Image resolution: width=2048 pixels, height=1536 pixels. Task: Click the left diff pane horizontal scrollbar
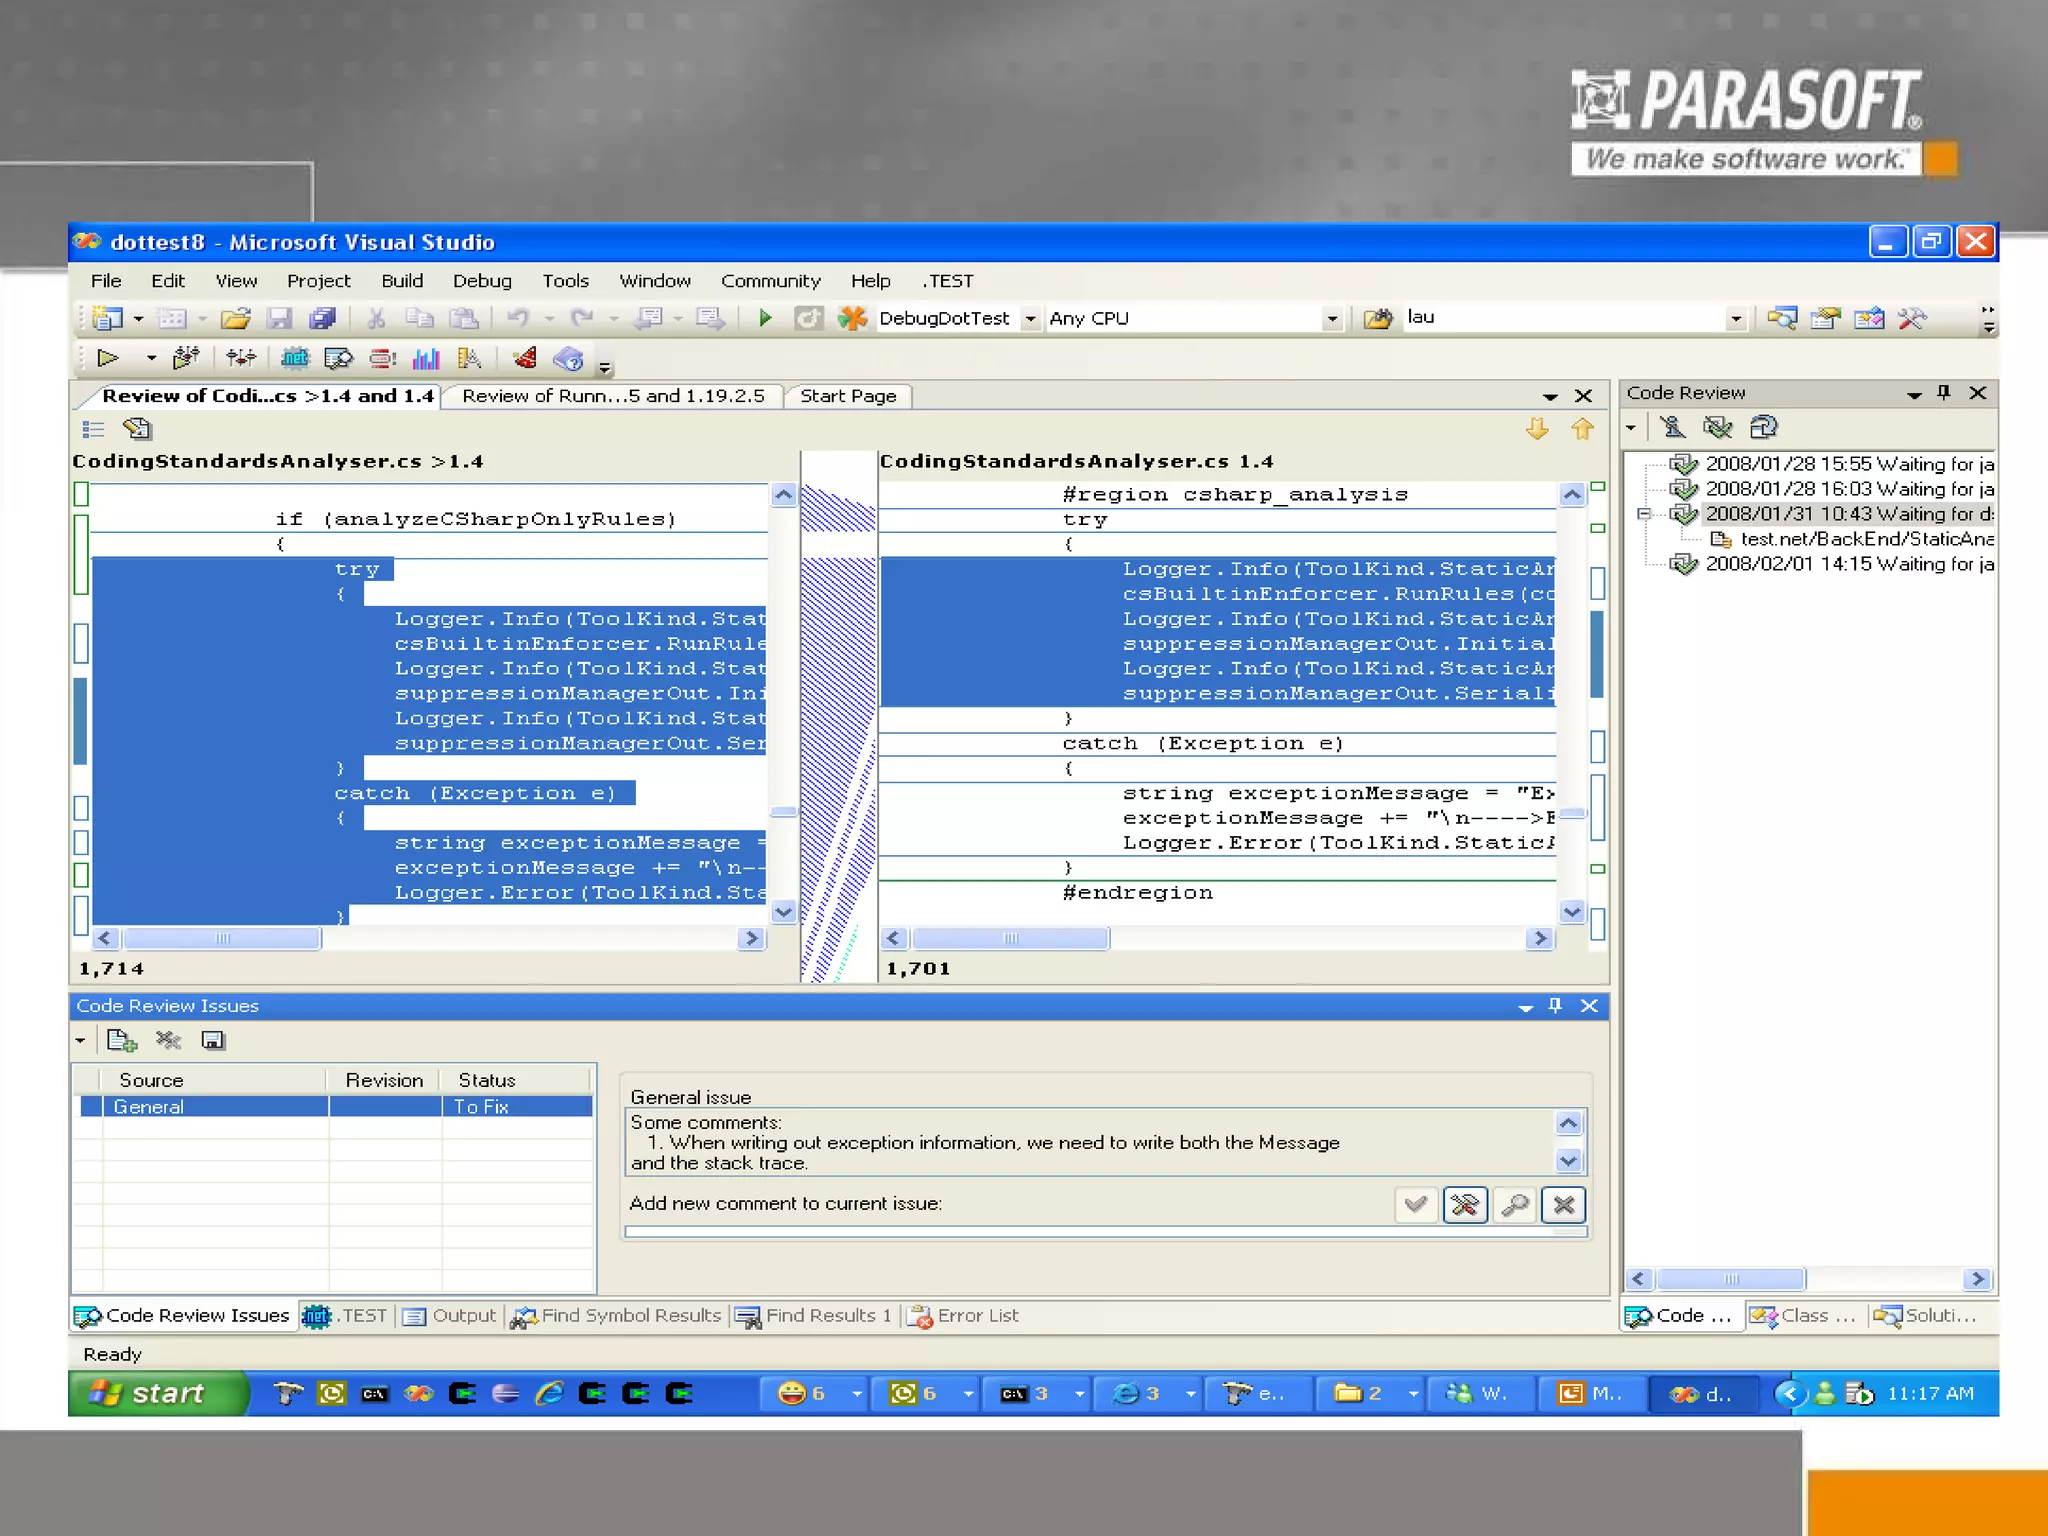coord(222,938)
